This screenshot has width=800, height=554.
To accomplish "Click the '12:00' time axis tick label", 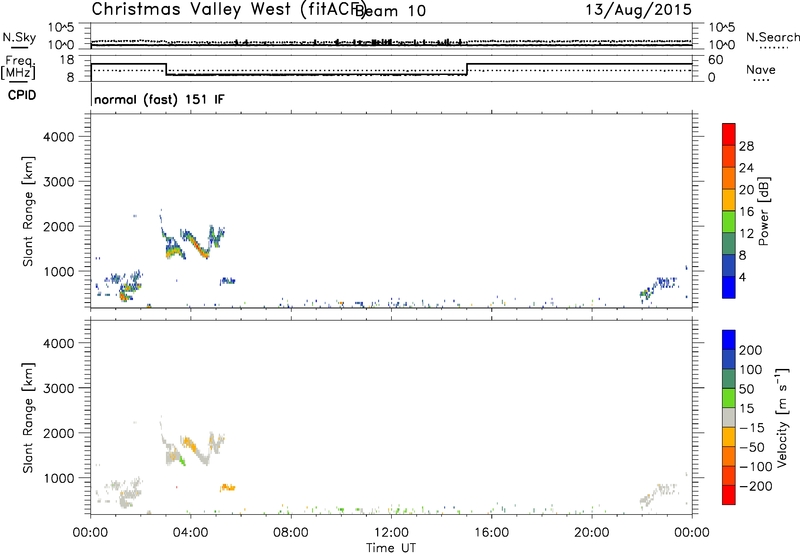I will 391,533.
